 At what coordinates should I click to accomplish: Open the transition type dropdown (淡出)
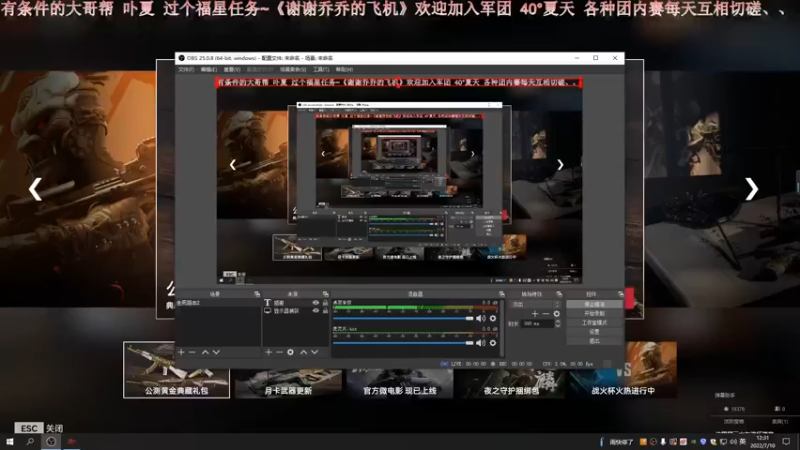pos(536,304)
